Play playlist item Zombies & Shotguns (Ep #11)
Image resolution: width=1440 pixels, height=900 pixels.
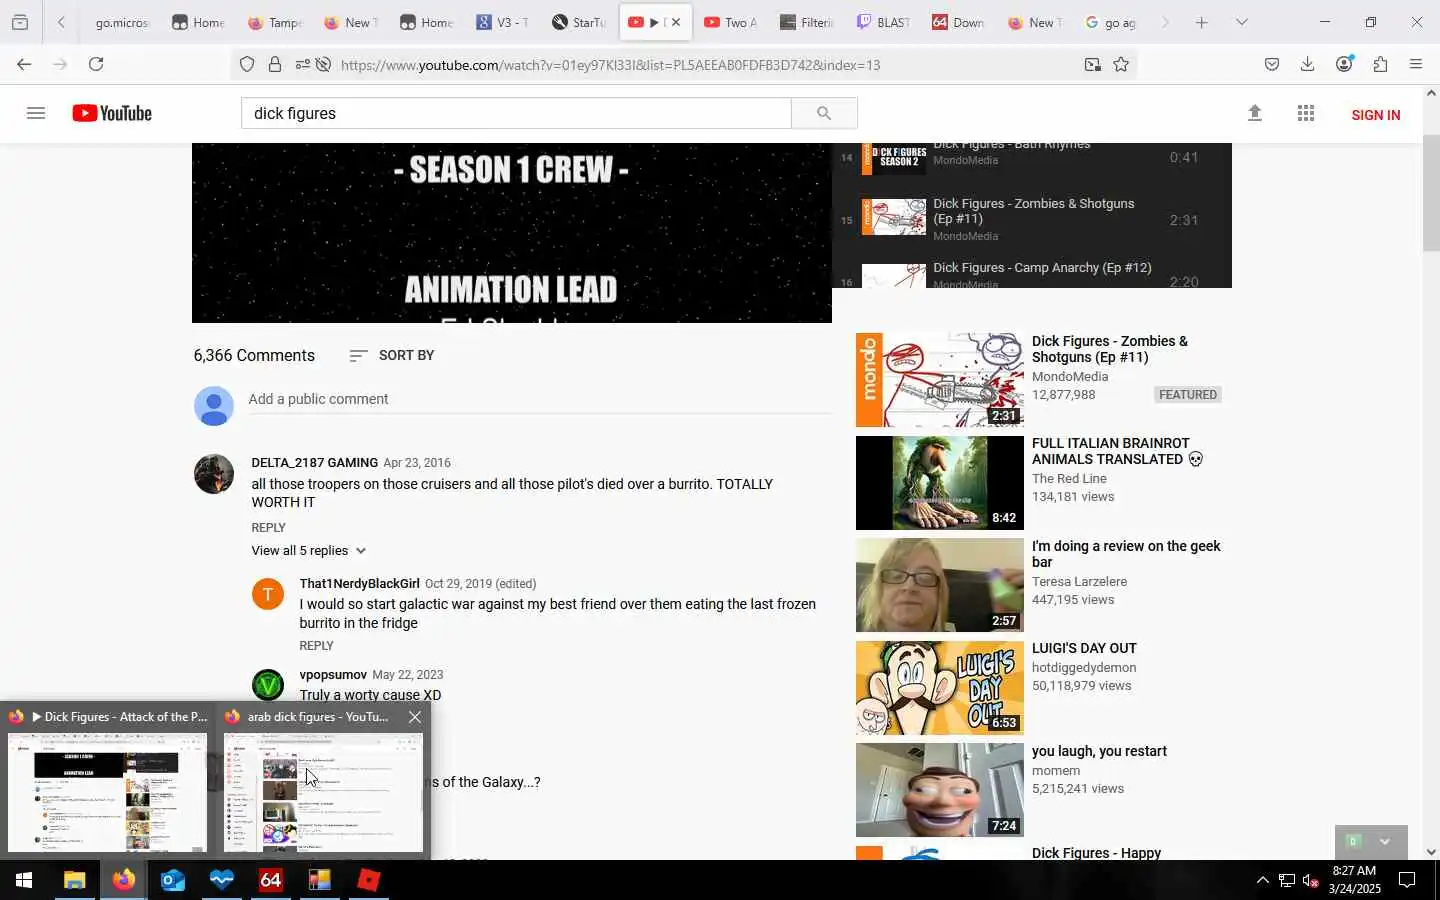coord(1032,219)
